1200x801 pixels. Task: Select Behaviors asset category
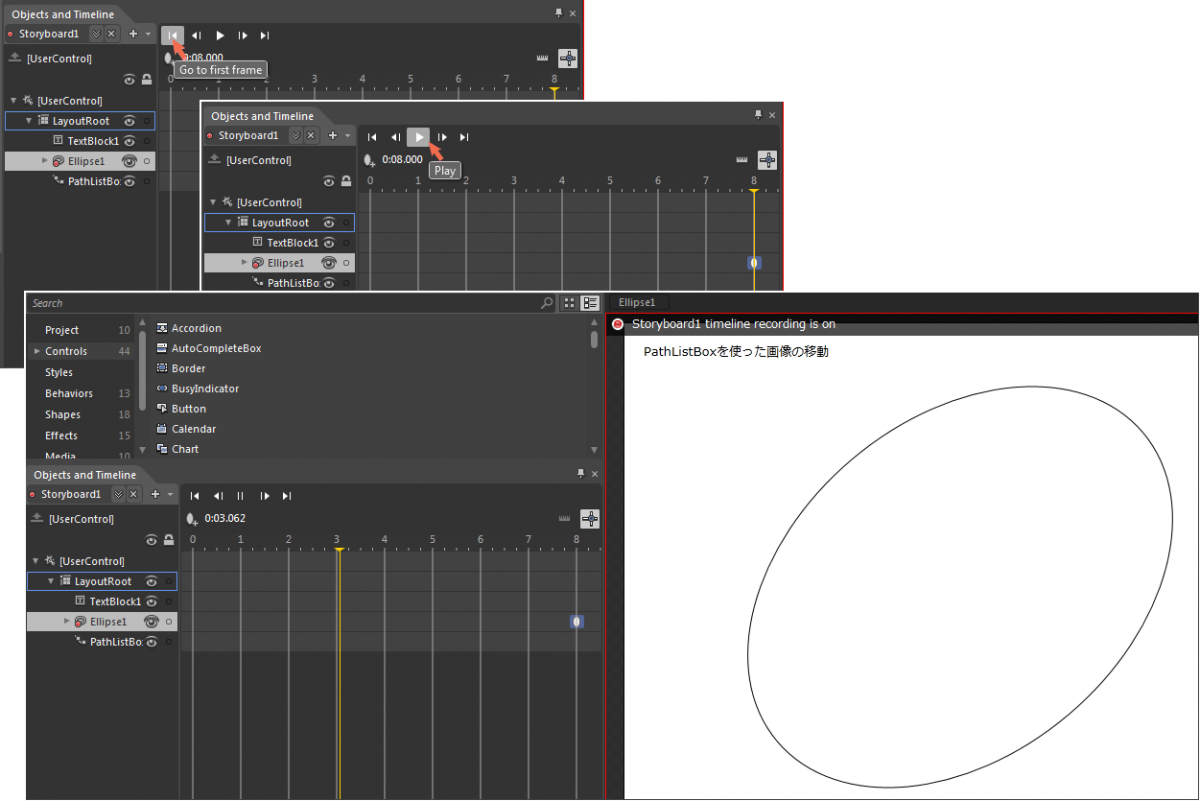pyautogui.click(x=69, y=393)
